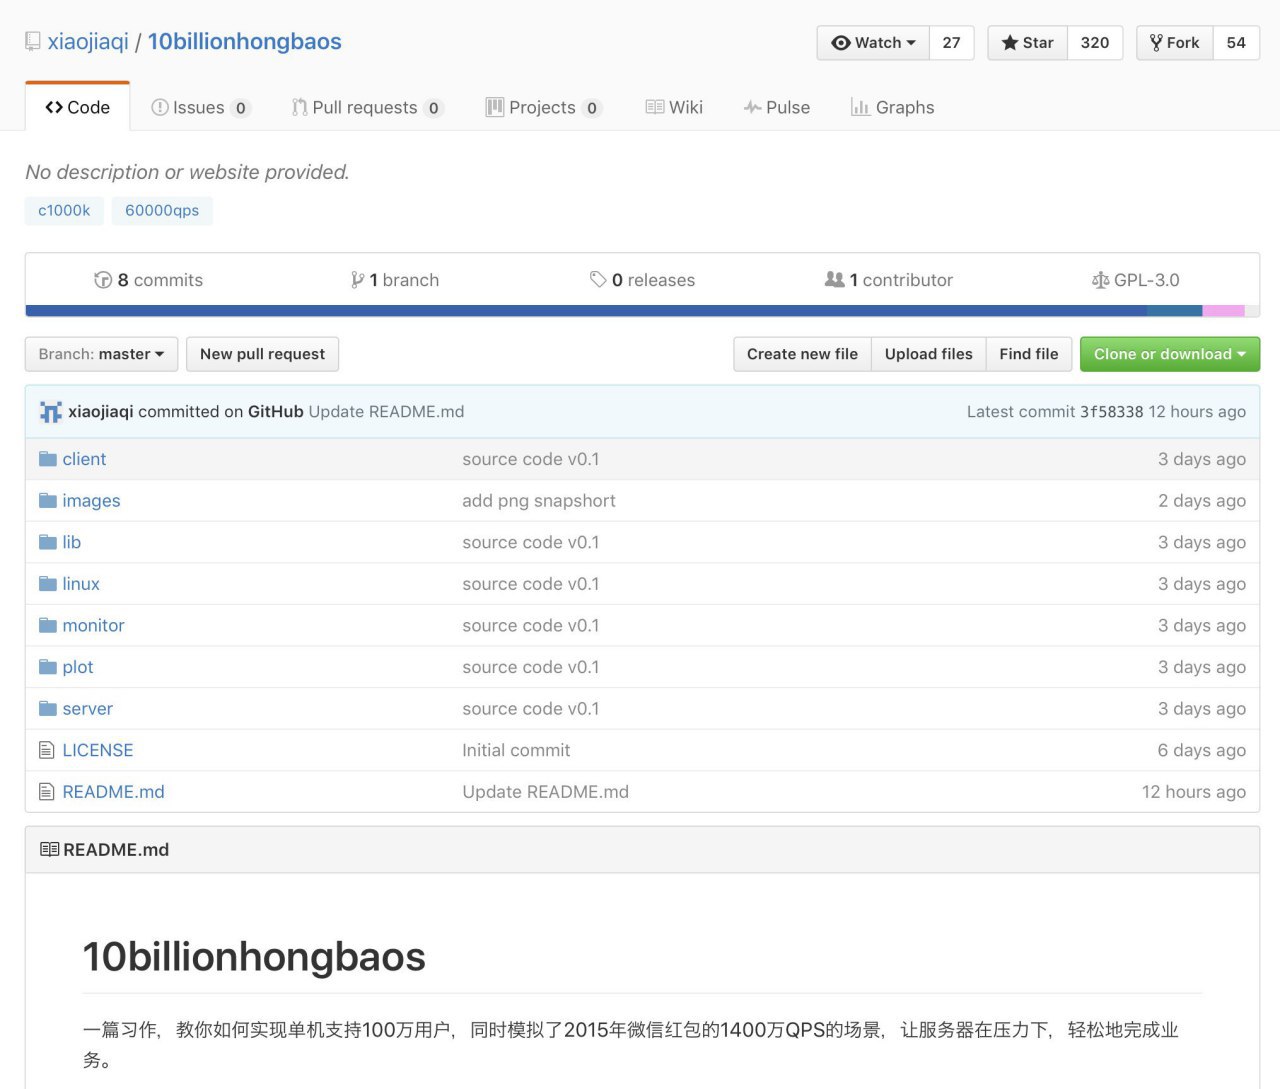Image resolution: width=1280 pixels, height=1089 pixels.
Task: Click the repository book icon beside xiaojiaqi
Action: 33,42
